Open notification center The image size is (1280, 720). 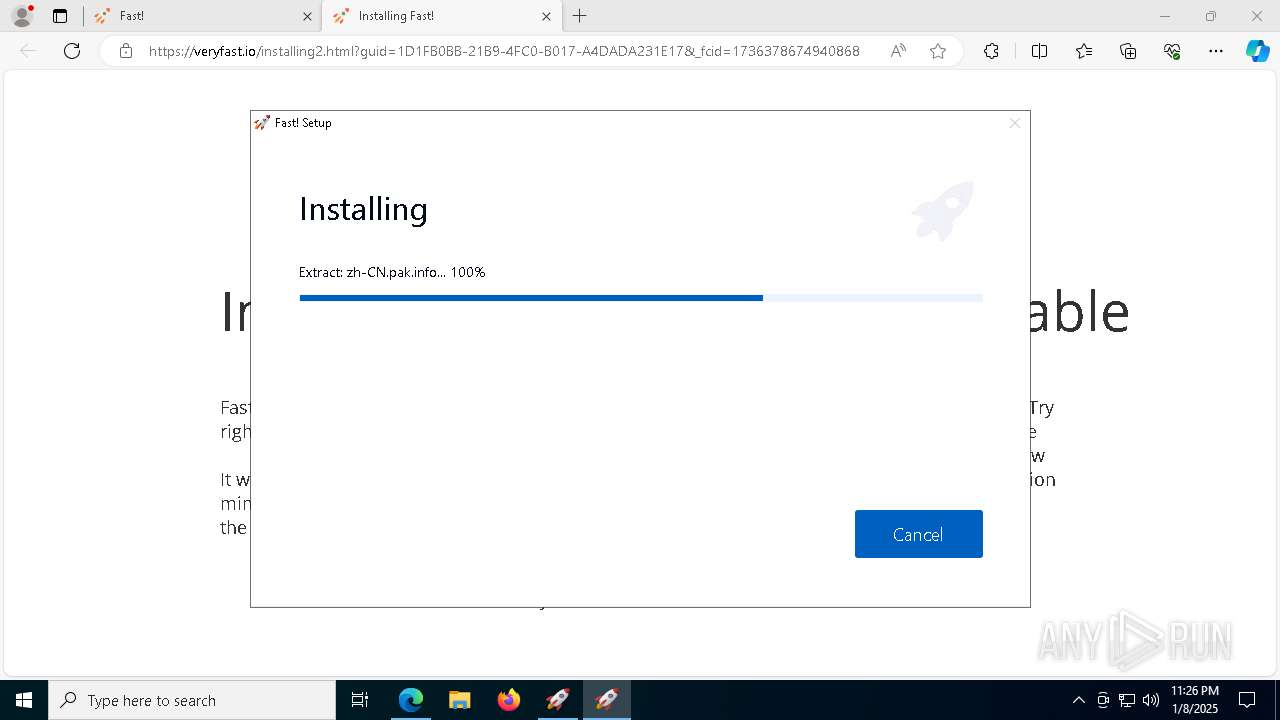(x=1248, y=700)
